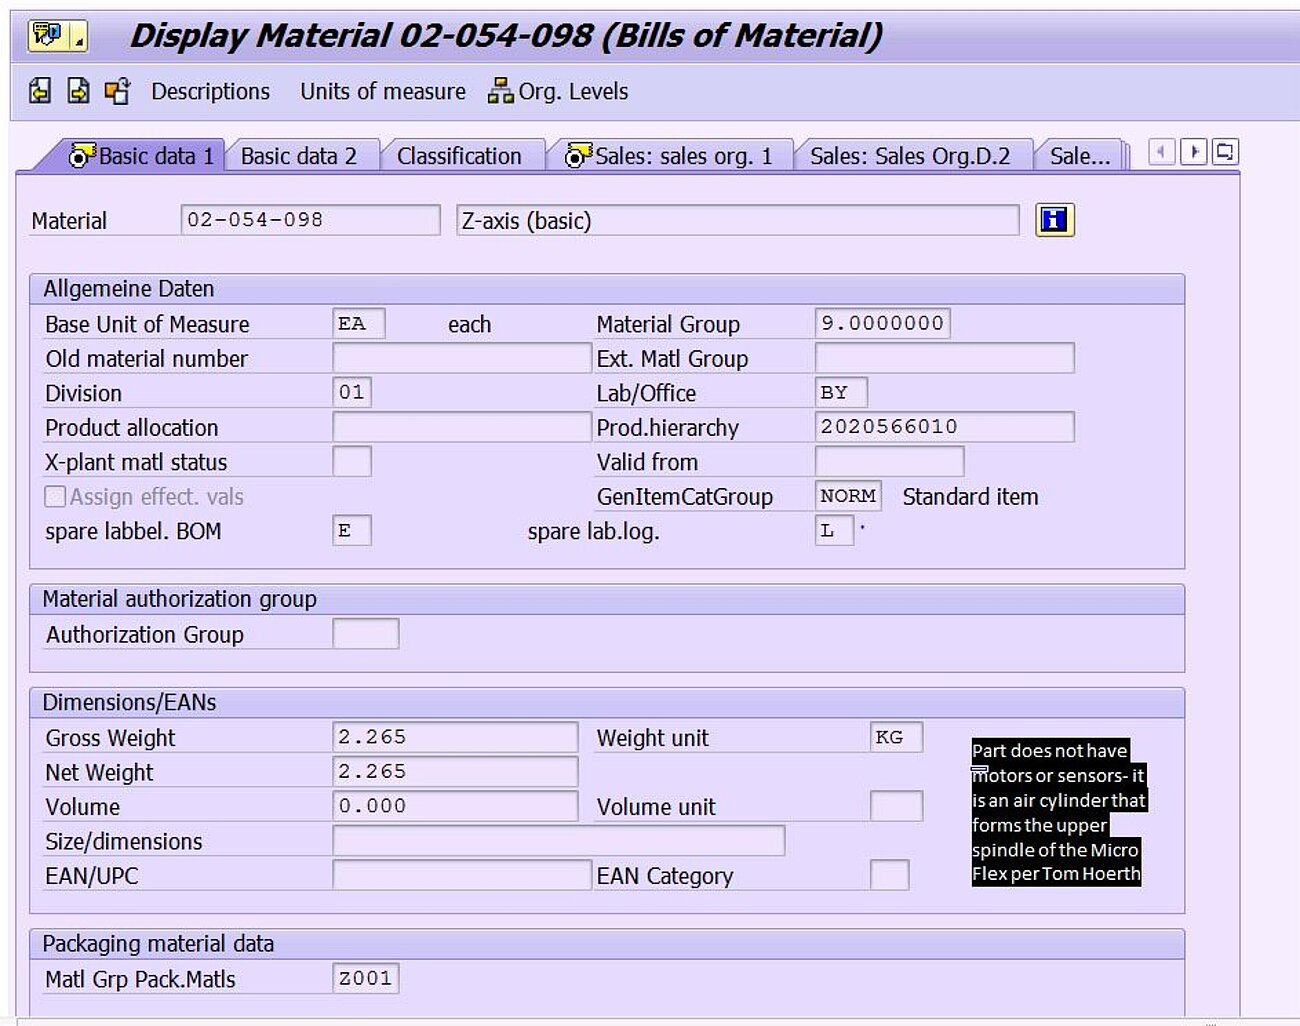Go to next screen with right-arrow page icon
Screen dimensions: 1300x1026
coord(78,91)
